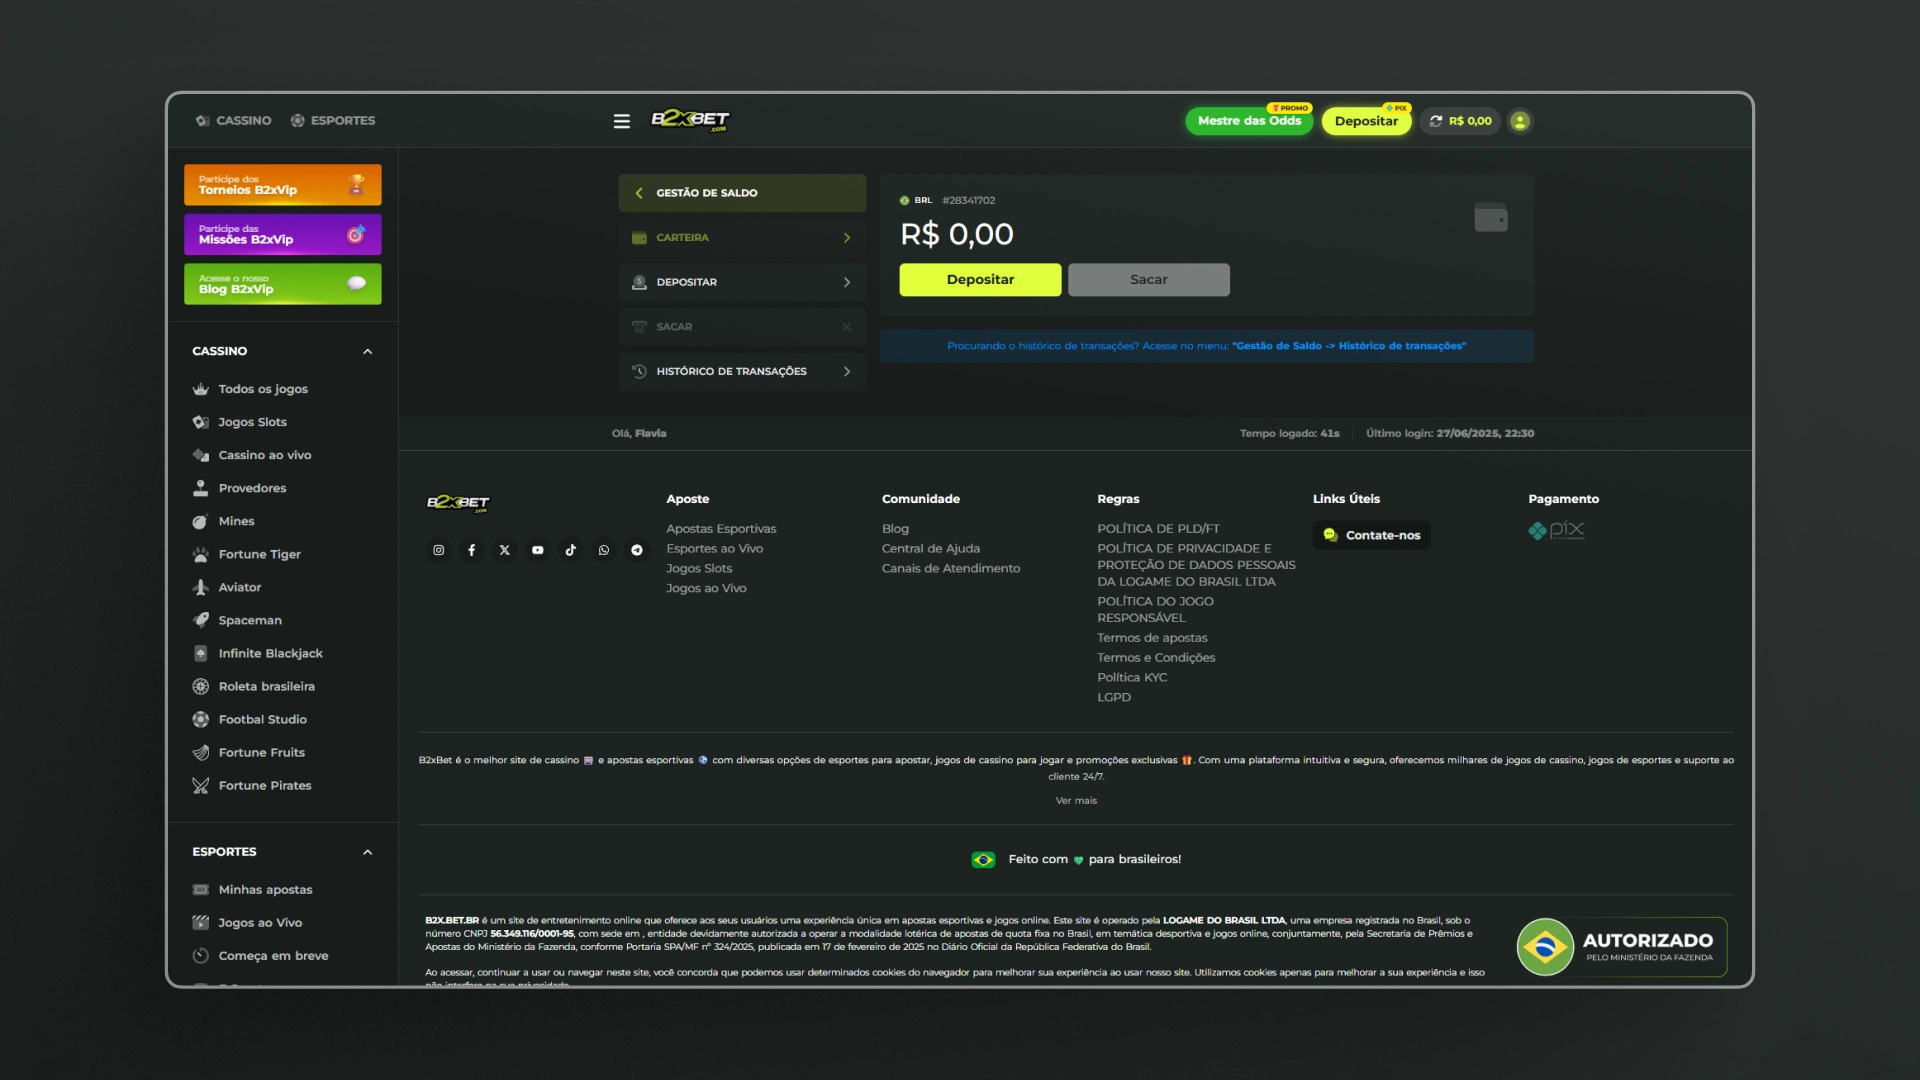This screenshot has width=1920, height=1080.
Task: Click the user profile avatar icon
Action: coord(1519,121)
